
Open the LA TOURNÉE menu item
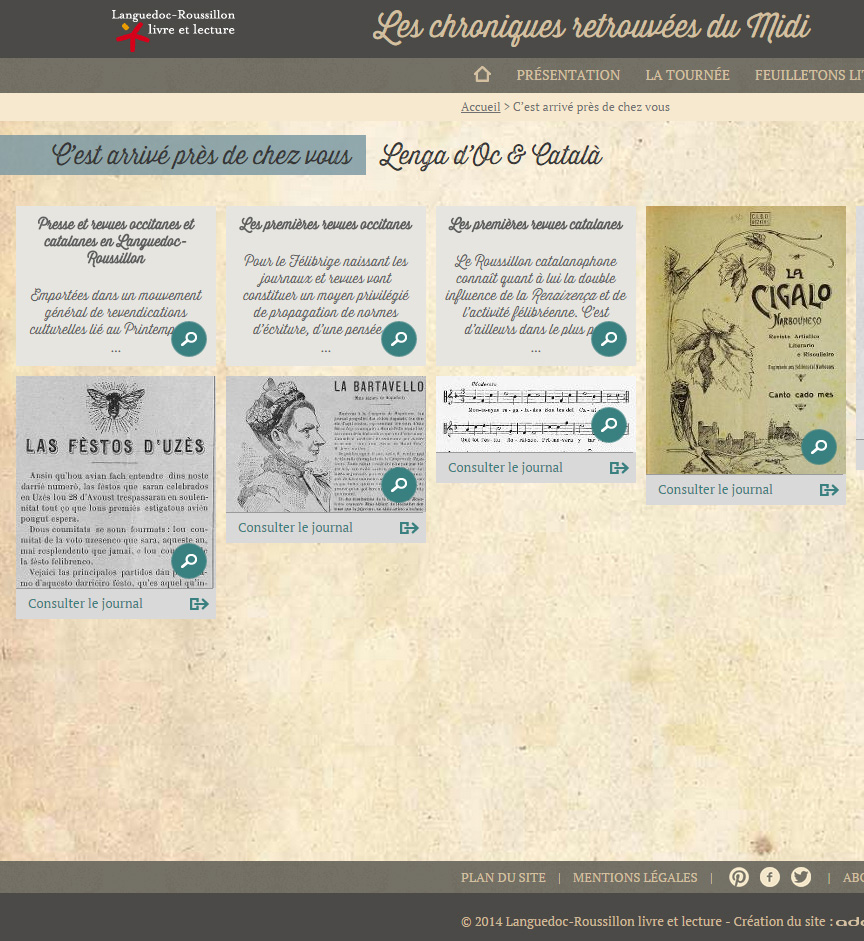pyautogui.click(x=688, y=75)
